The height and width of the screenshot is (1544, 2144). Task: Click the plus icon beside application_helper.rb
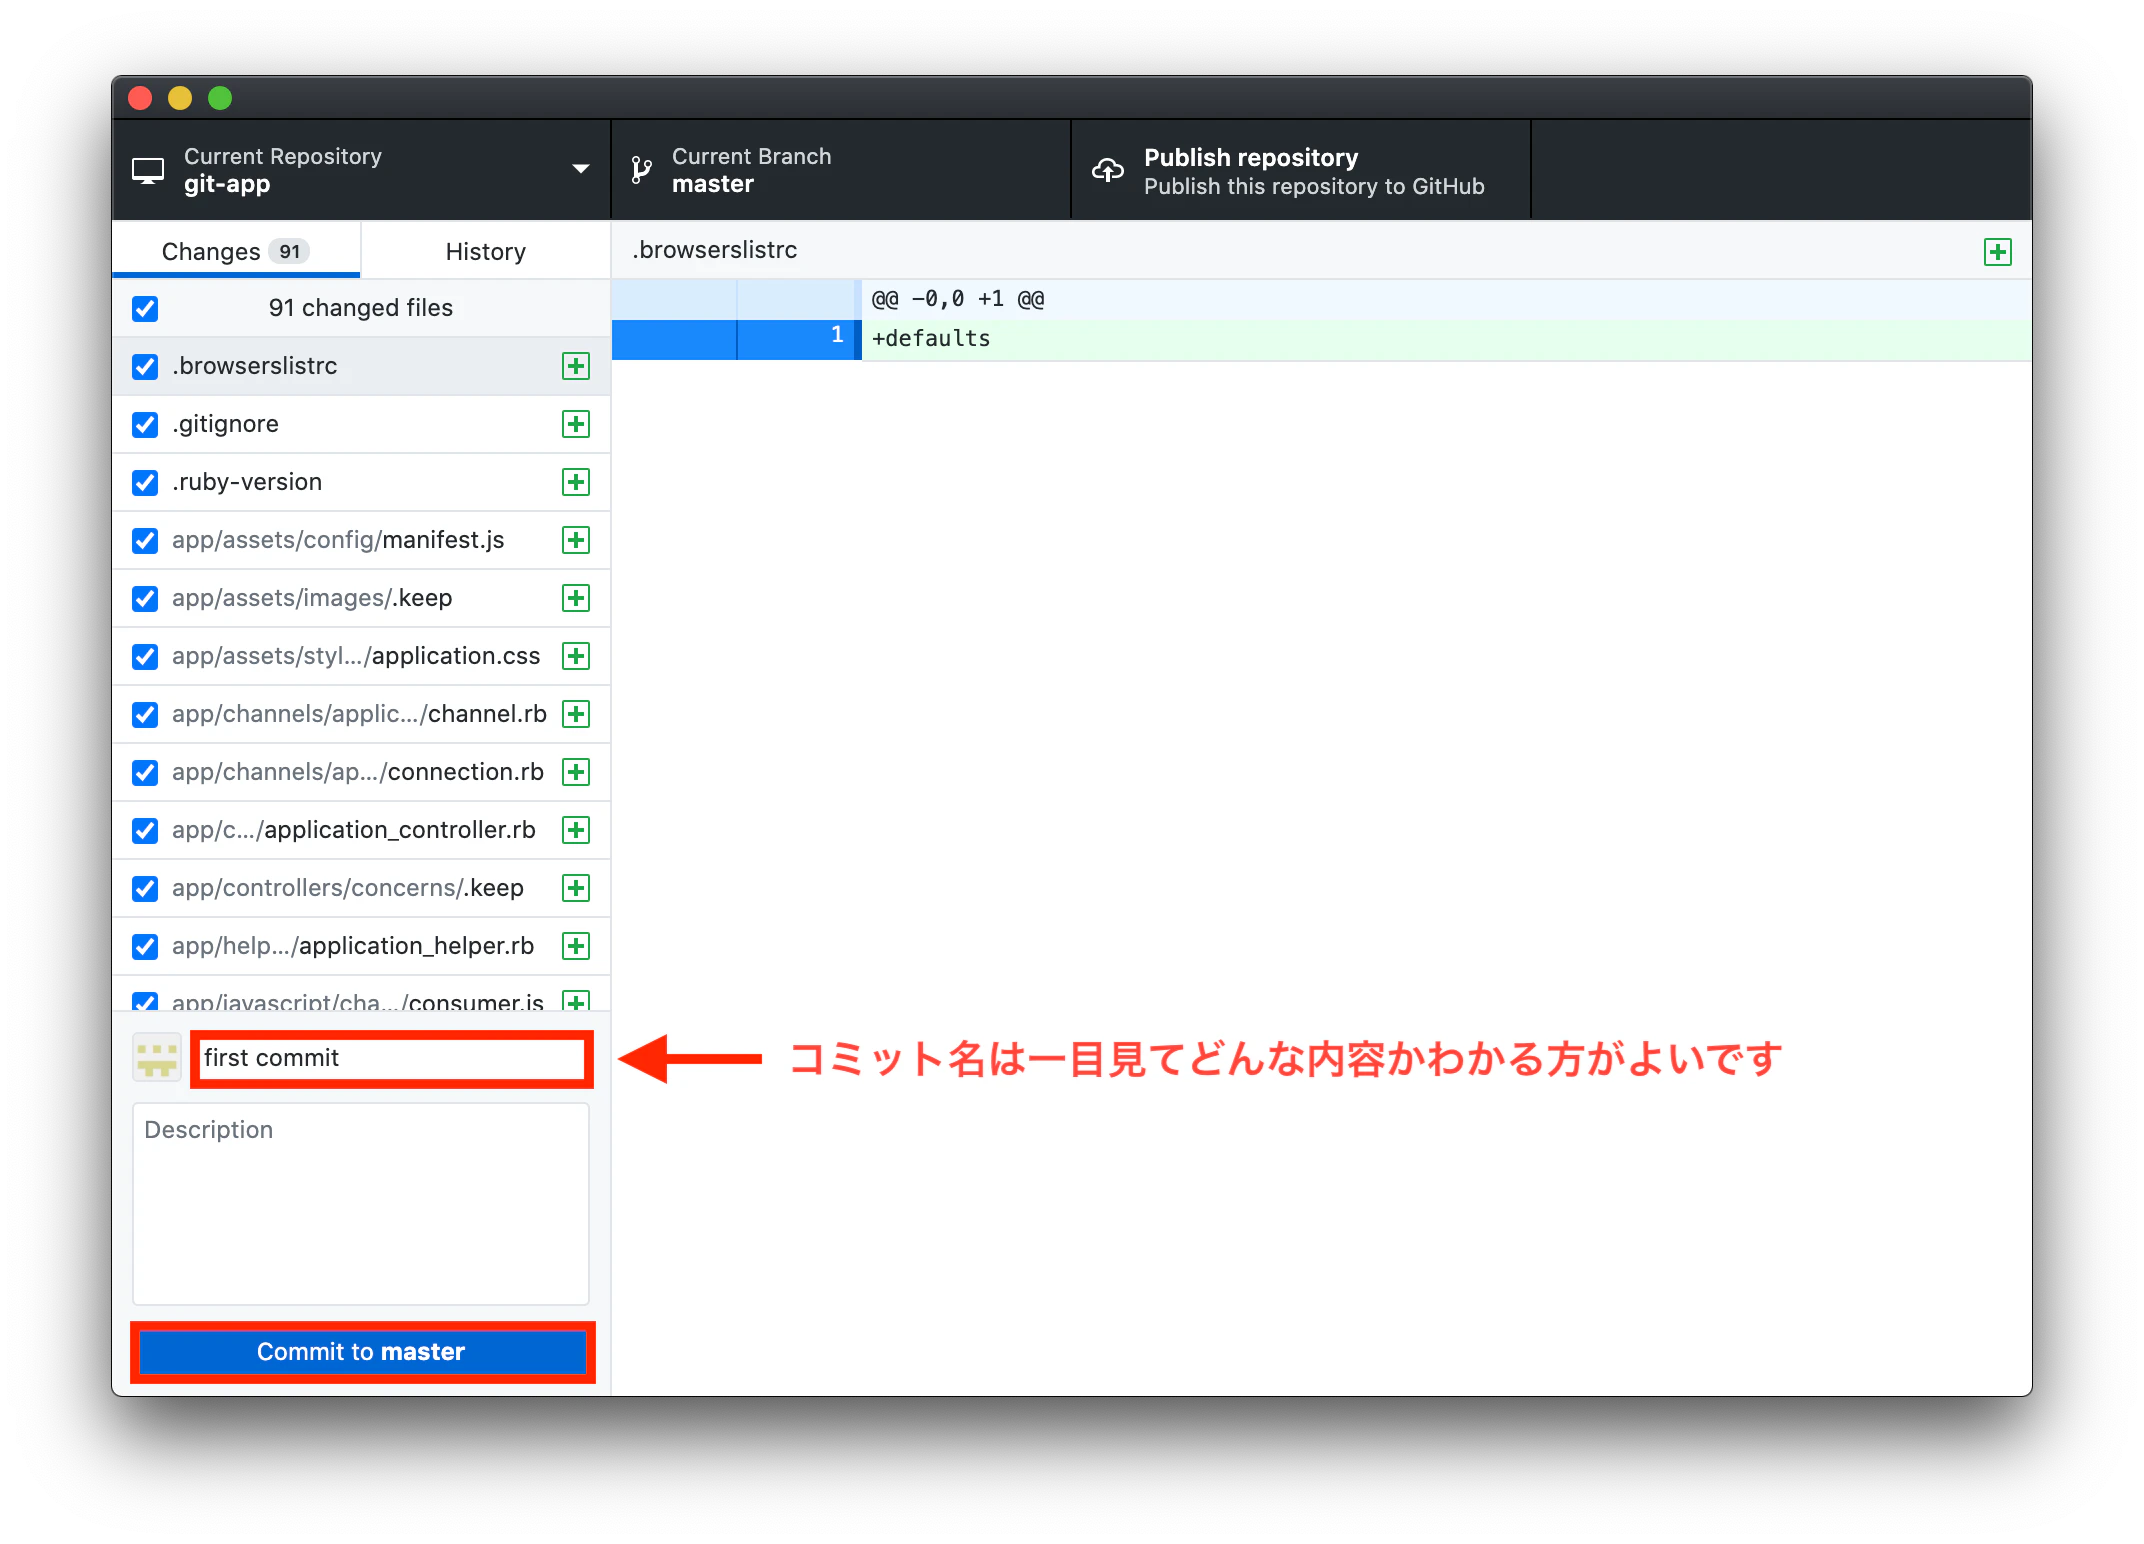pyautogui.click(x=576, y=946)
